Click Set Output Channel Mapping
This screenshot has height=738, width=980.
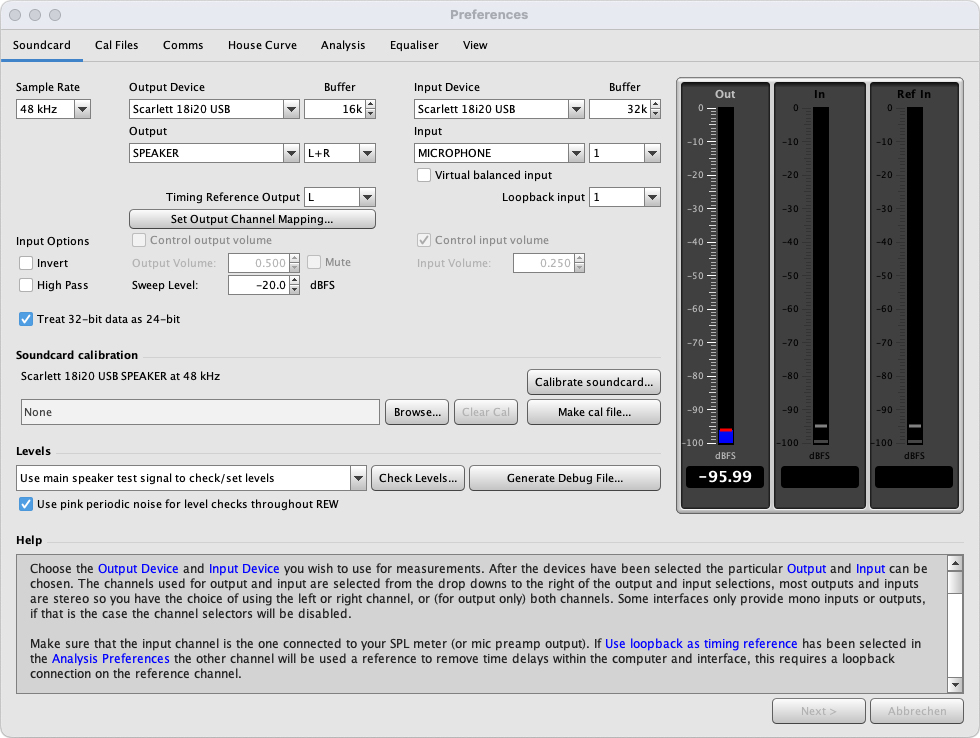pos(252,219)
